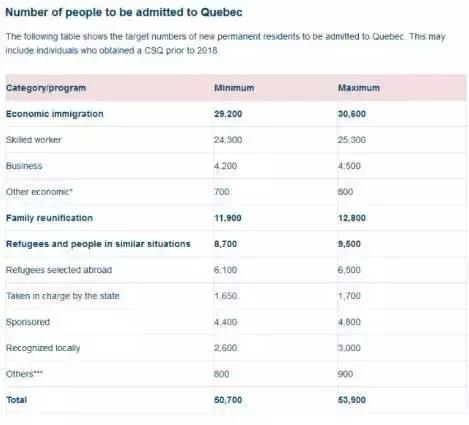Click Recognized locally maximum value 3,000
Screen dimensions: 469x425
[x=349, y=348]
